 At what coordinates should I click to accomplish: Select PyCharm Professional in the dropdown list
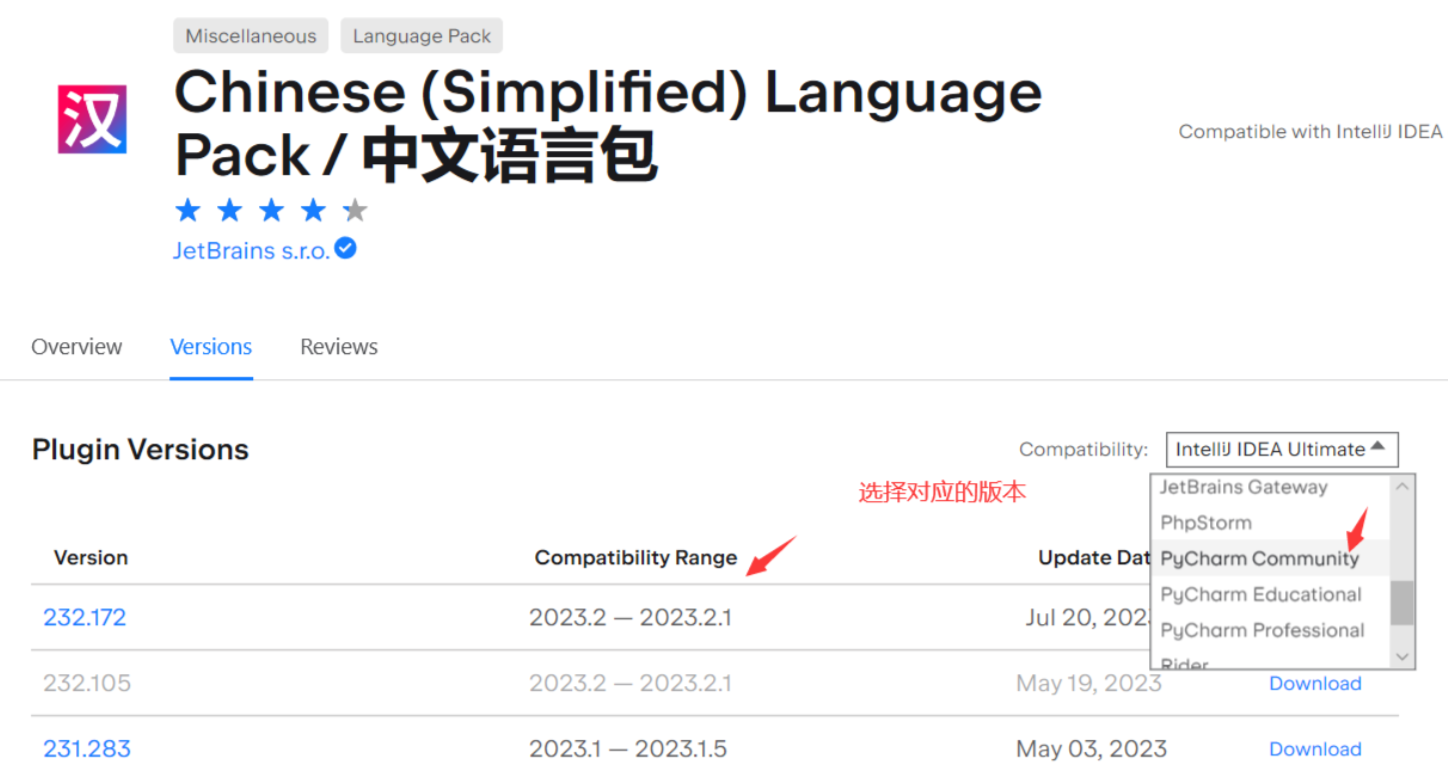pyautogui.click(x=1271, y=630)
